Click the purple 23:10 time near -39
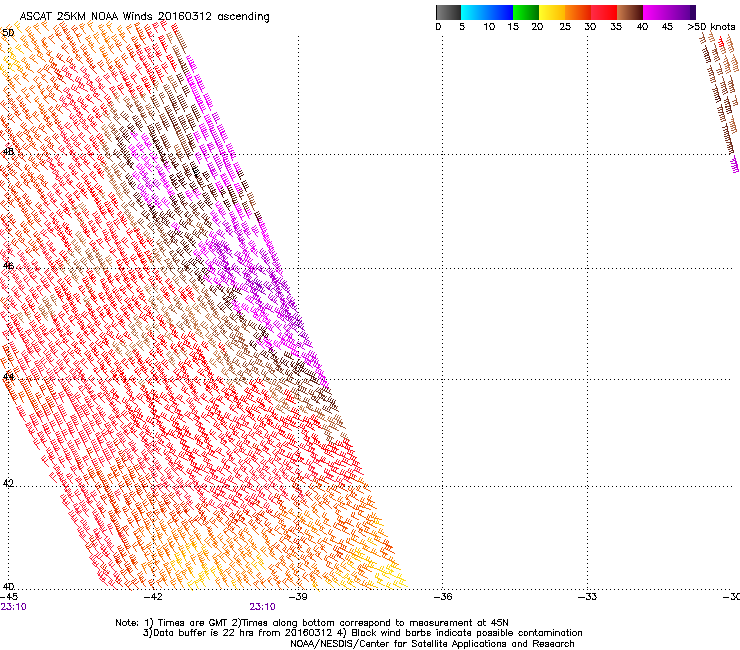The width and height of the screenshot is (740, 650). 262,607
